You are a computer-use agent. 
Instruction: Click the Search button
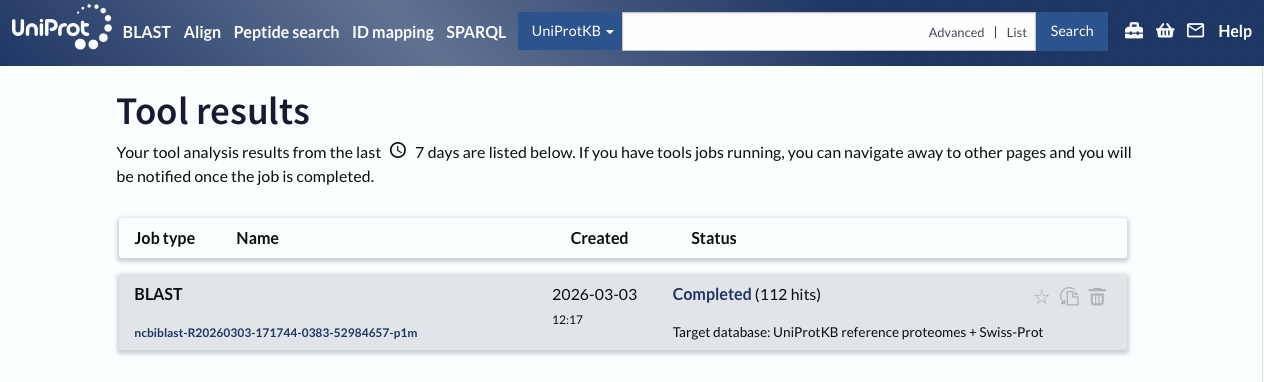[x=1072, y=31]
